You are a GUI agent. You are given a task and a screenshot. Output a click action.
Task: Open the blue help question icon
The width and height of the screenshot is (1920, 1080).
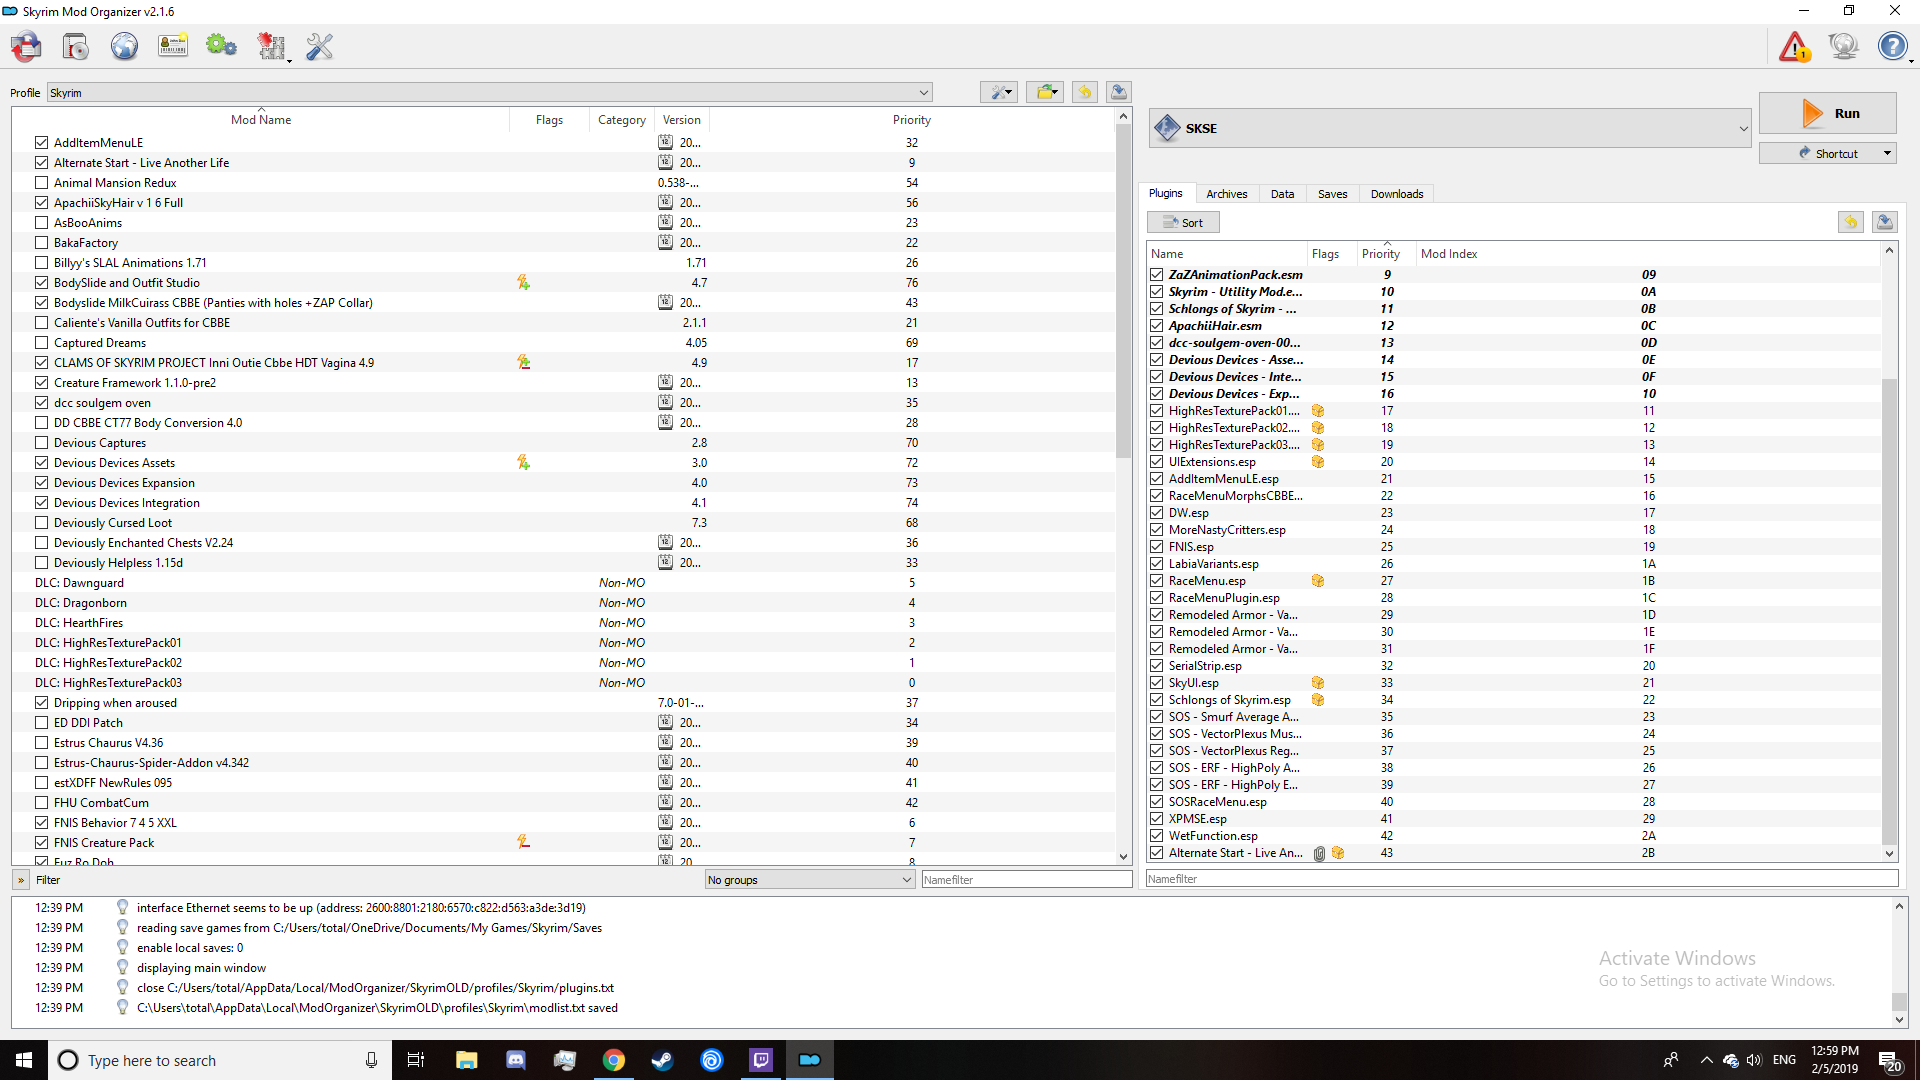click(x=1892, y=46)
